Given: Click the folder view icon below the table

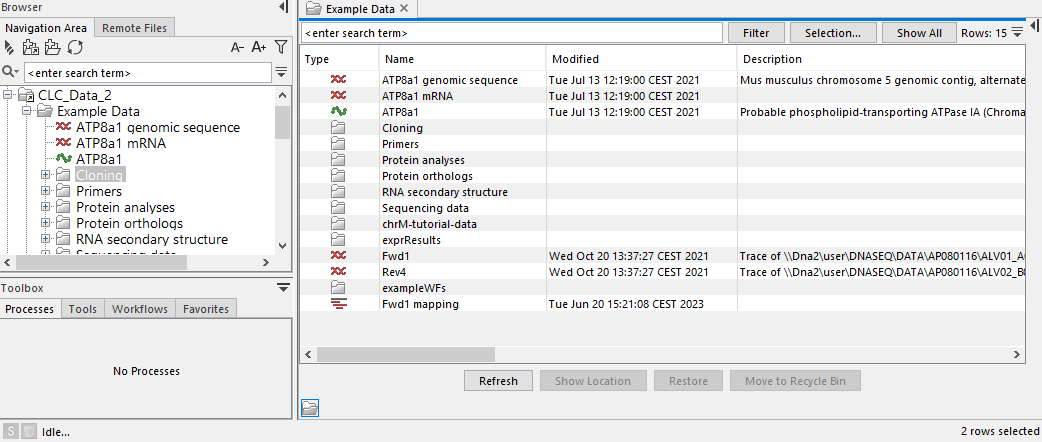Looking at the screenshot, I should pyautogui.click(x=310, y=407).
